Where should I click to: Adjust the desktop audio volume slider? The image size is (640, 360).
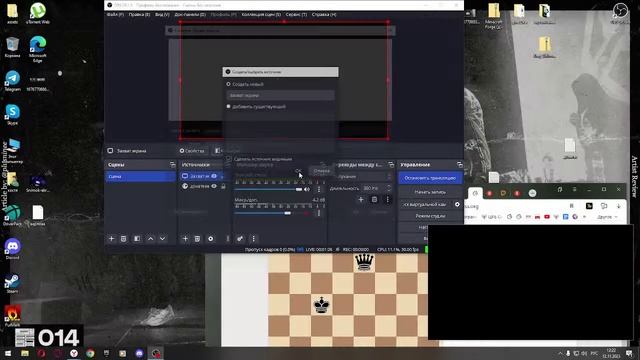click(269, 189)
